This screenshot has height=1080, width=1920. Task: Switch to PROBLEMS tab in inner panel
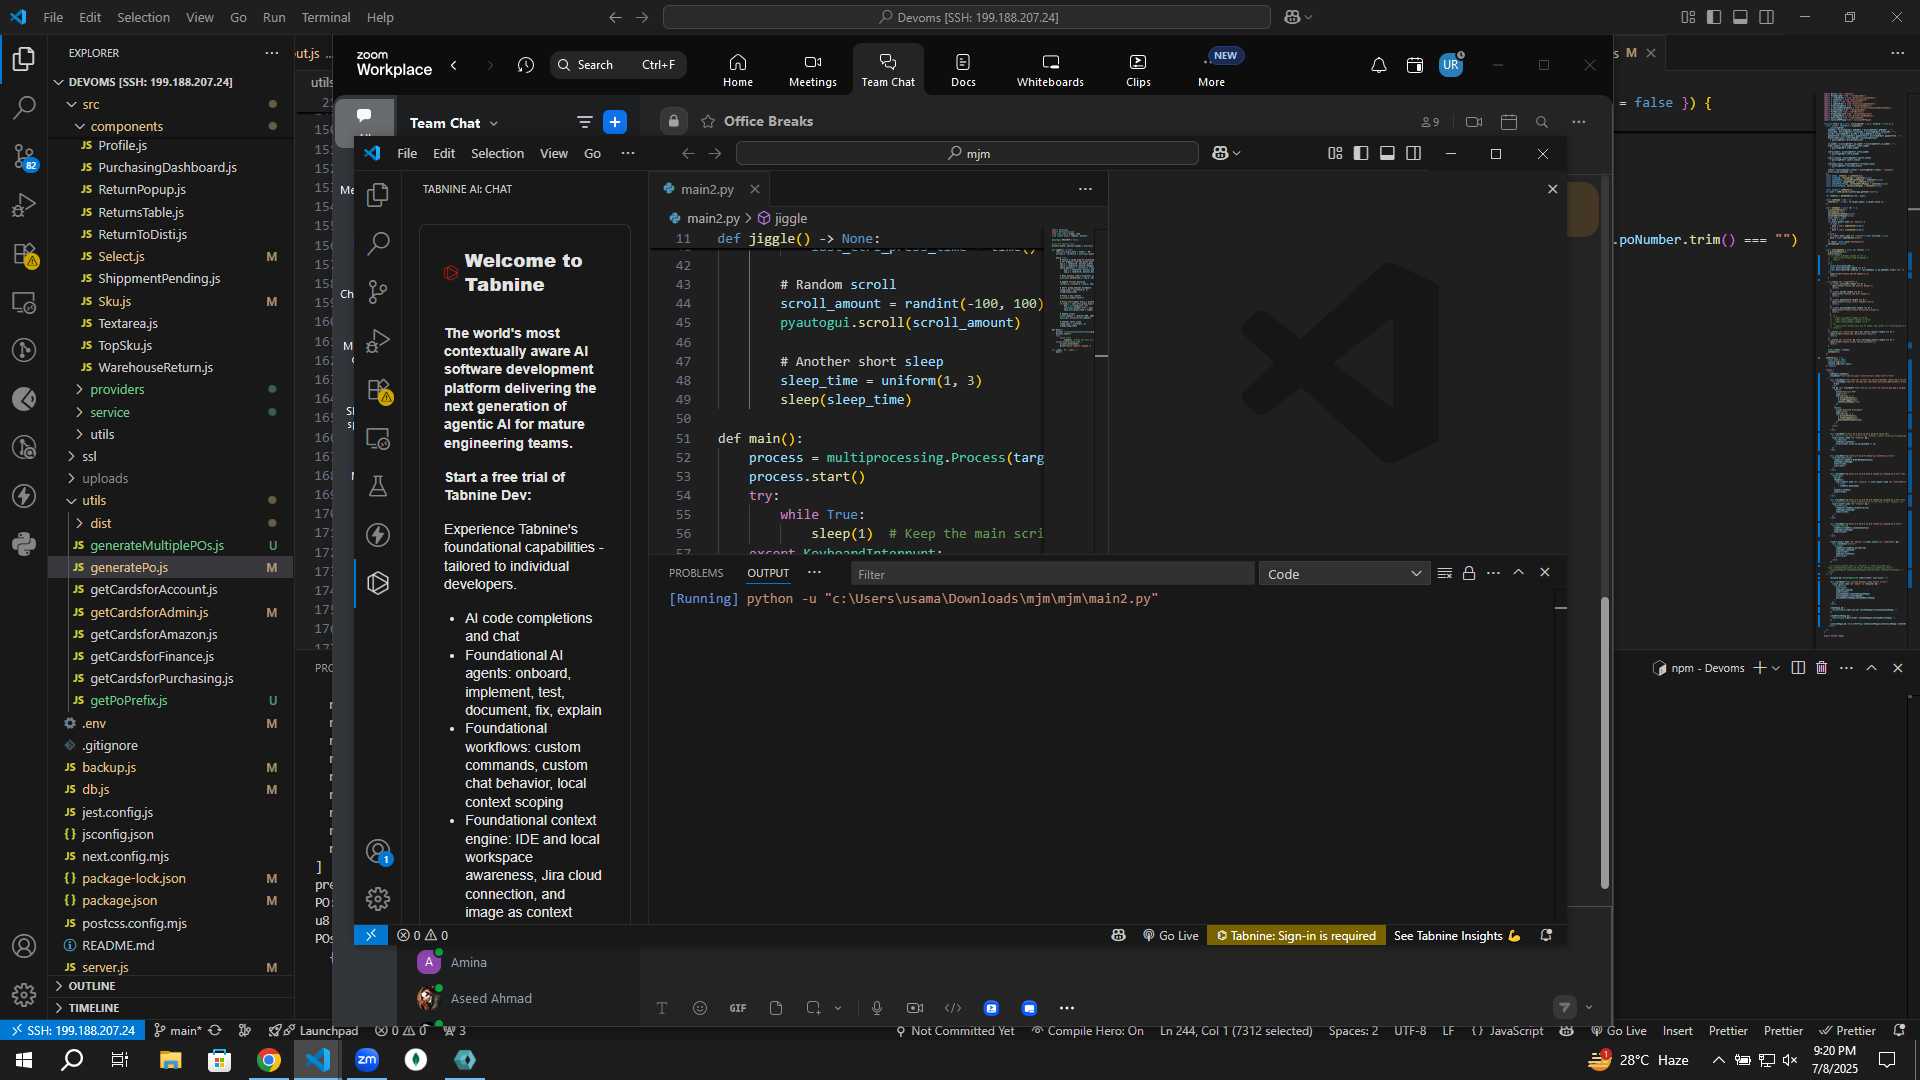(x=696, y=573)
